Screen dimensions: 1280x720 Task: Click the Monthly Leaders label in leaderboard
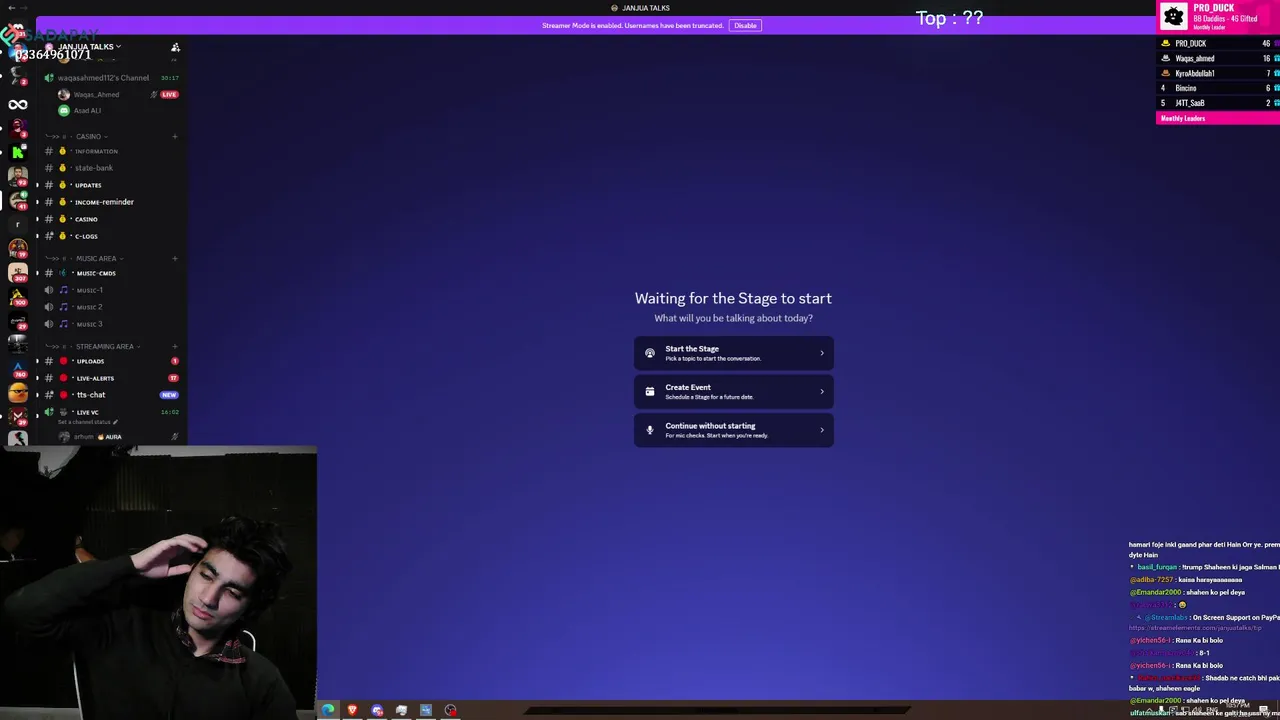click(1183, 118)
